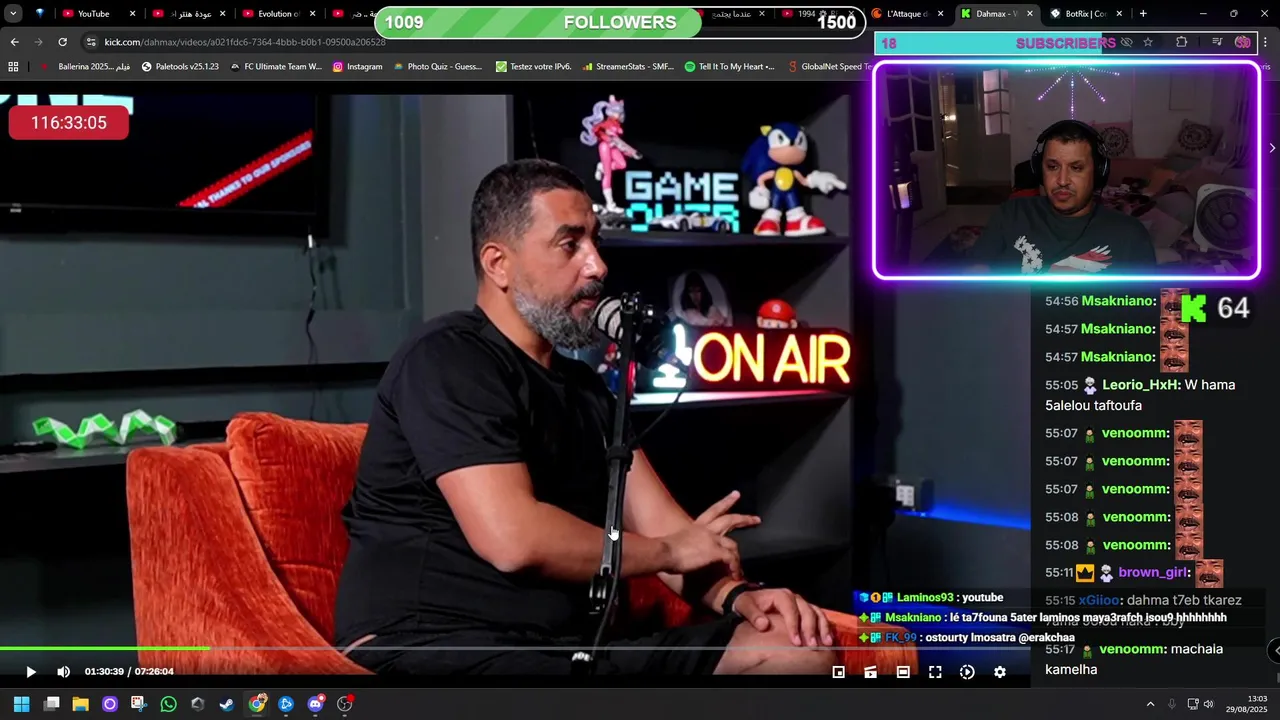Viewport: 1280px width, 720px height.
Task: Open Chrome from taskbar
Action: coord(257,704)
